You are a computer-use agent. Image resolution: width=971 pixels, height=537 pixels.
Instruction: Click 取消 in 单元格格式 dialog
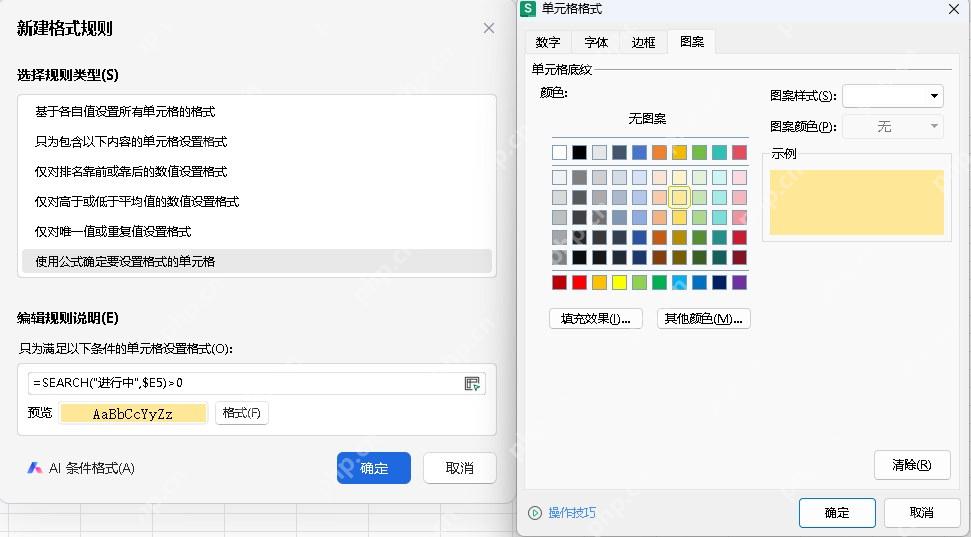click(x=922, y=513)
